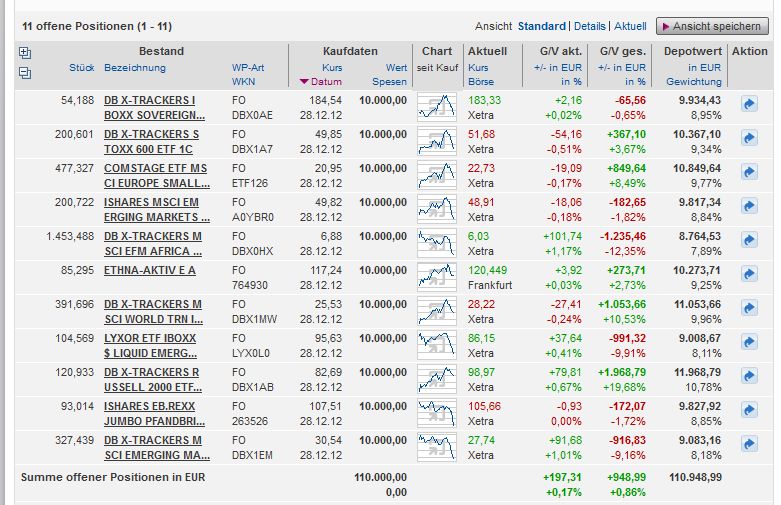This screenshot has width=781, height=505.
Task: Click action icon for Ethna-Aktiv E A row
Action: pos(749,275)
